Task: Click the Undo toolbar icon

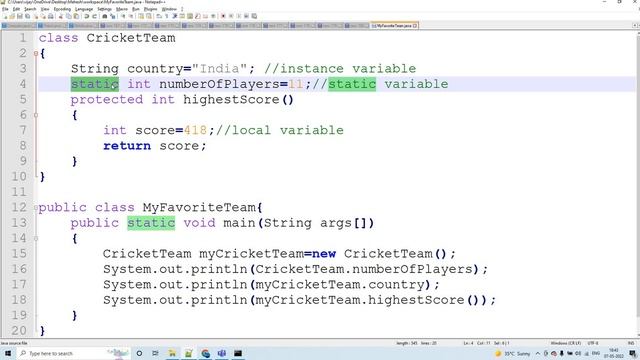Action: pos(87,16)
